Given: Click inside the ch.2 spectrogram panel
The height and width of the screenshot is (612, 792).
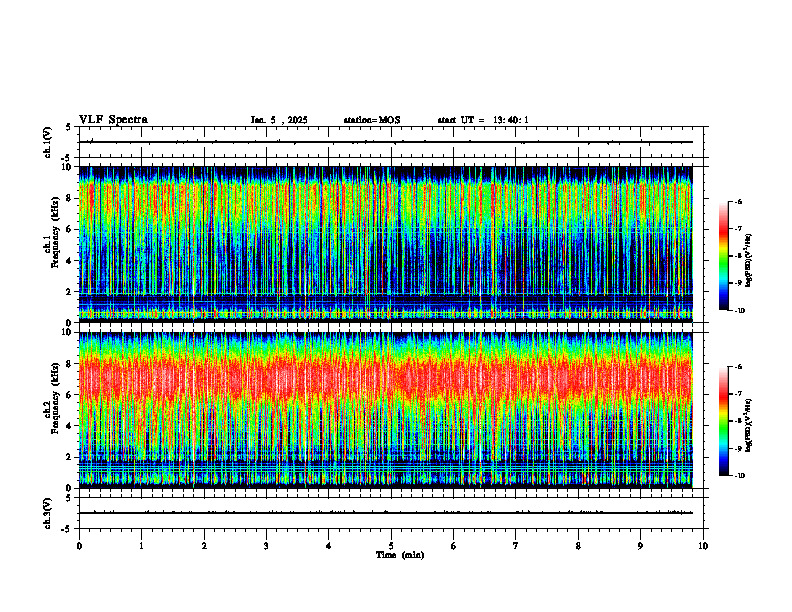Looking at the screenshot, I should pyautogui.click(x=385, y=410).
